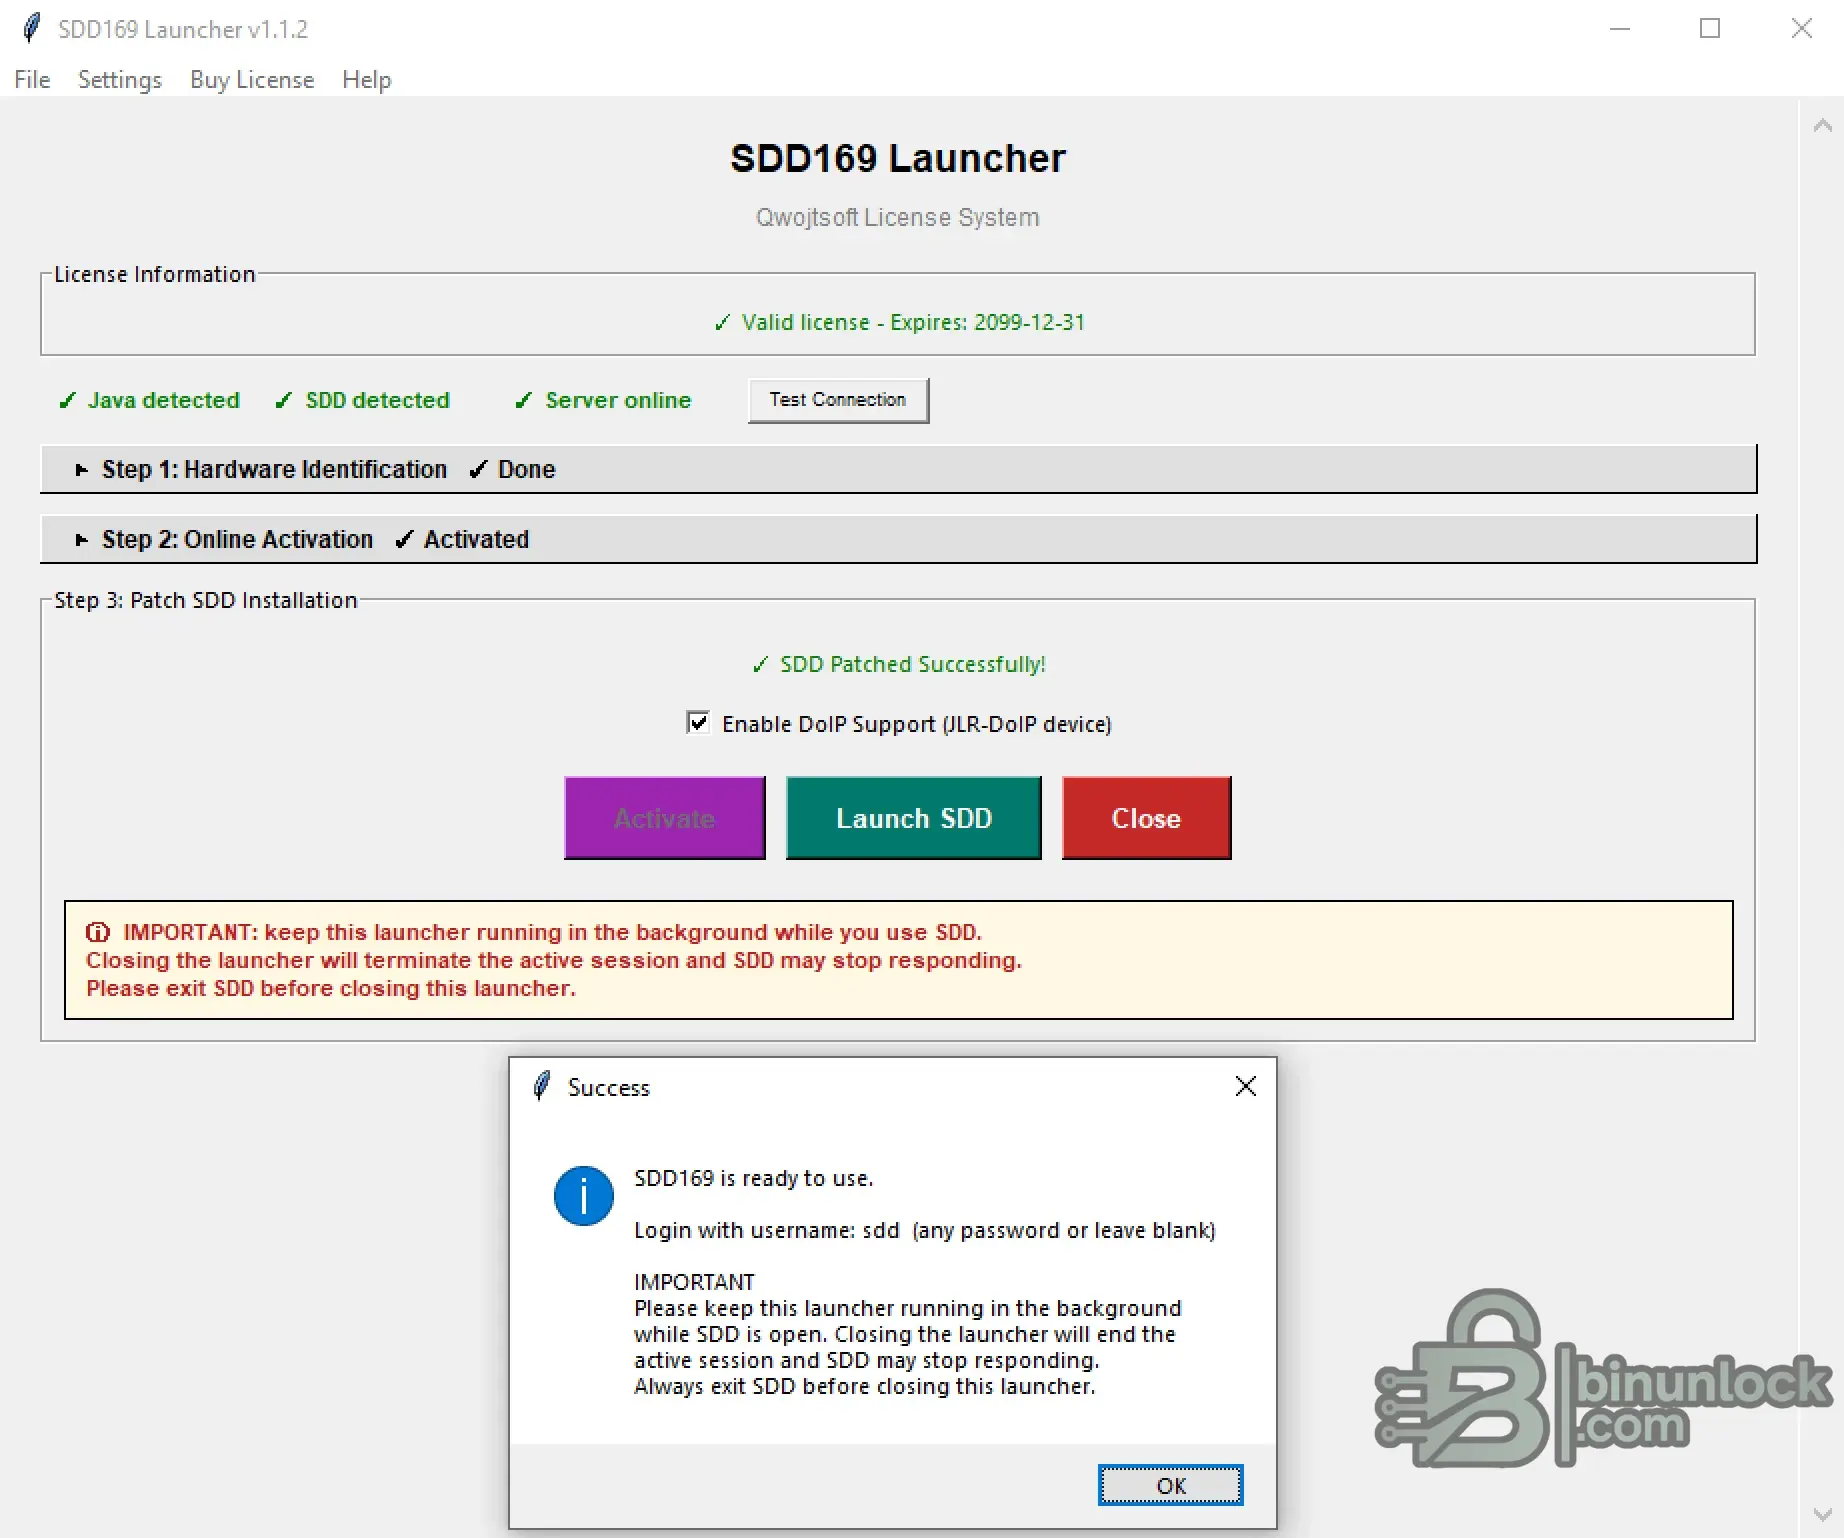
Task: Open the Buy License menu
Action: 252,80
